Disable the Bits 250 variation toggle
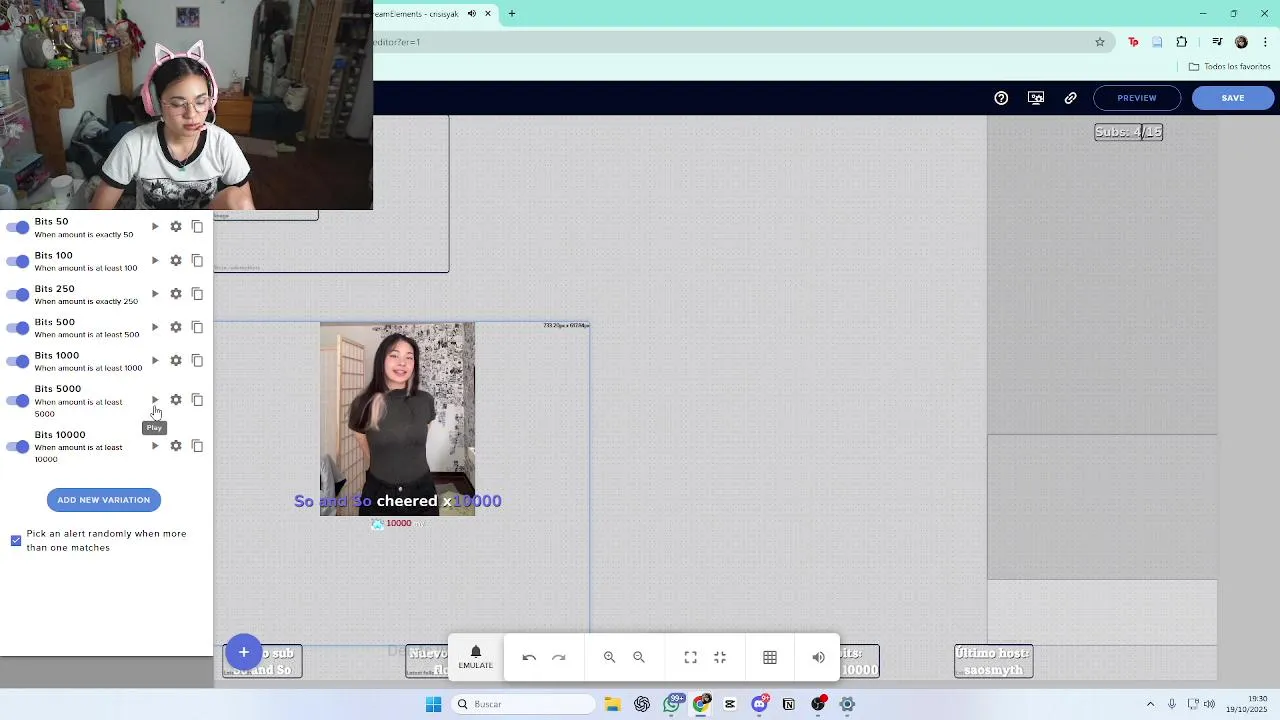This screenshot has height=720, width=1280. click(17, 294)
